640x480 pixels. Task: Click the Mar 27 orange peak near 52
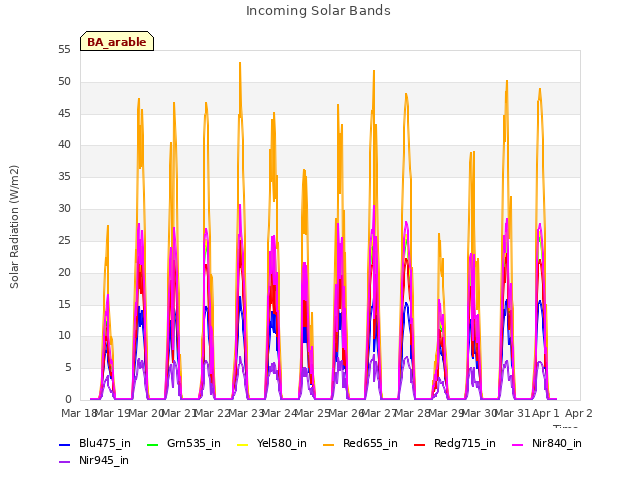(x=374, y=71)
